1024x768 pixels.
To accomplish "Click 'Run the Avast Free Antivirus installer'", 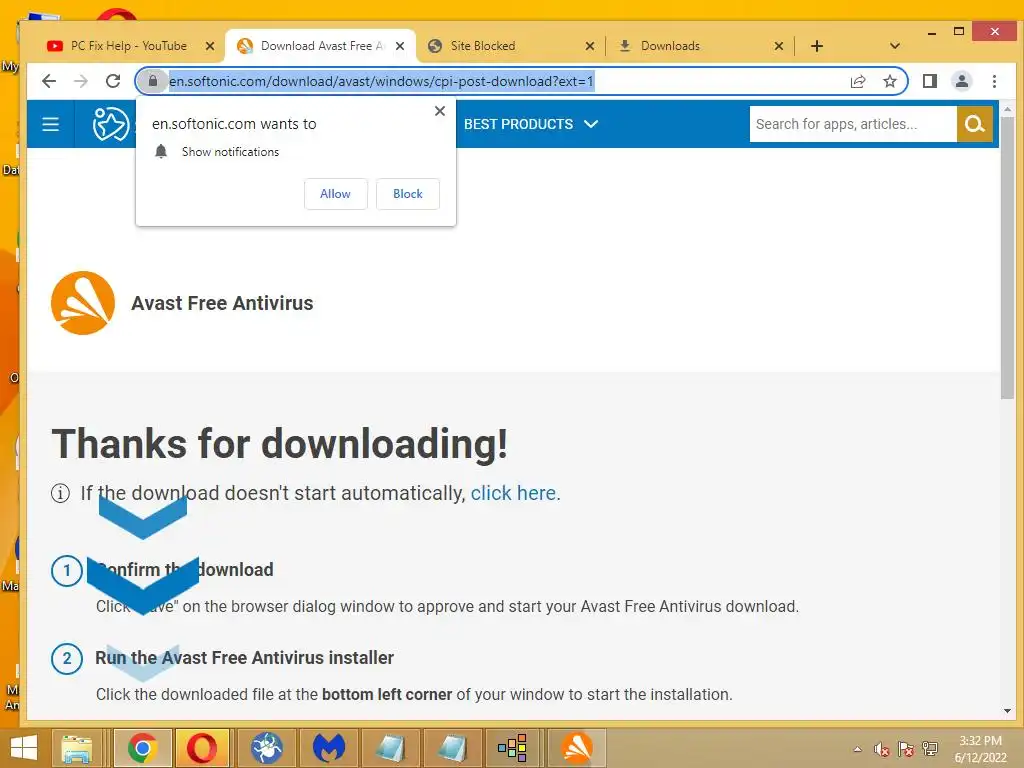I will tap(245, 658).
